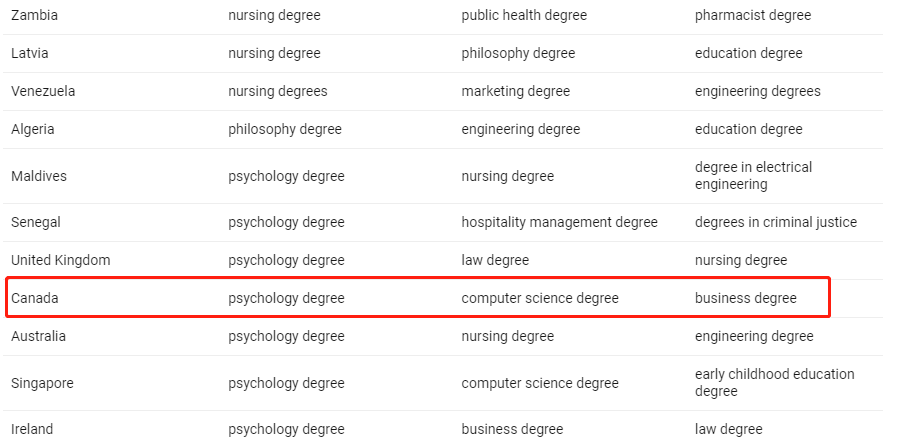Select the Singapore row label
Image resolution: width=906 pixels, height=448 pixels.
(42, 383)
